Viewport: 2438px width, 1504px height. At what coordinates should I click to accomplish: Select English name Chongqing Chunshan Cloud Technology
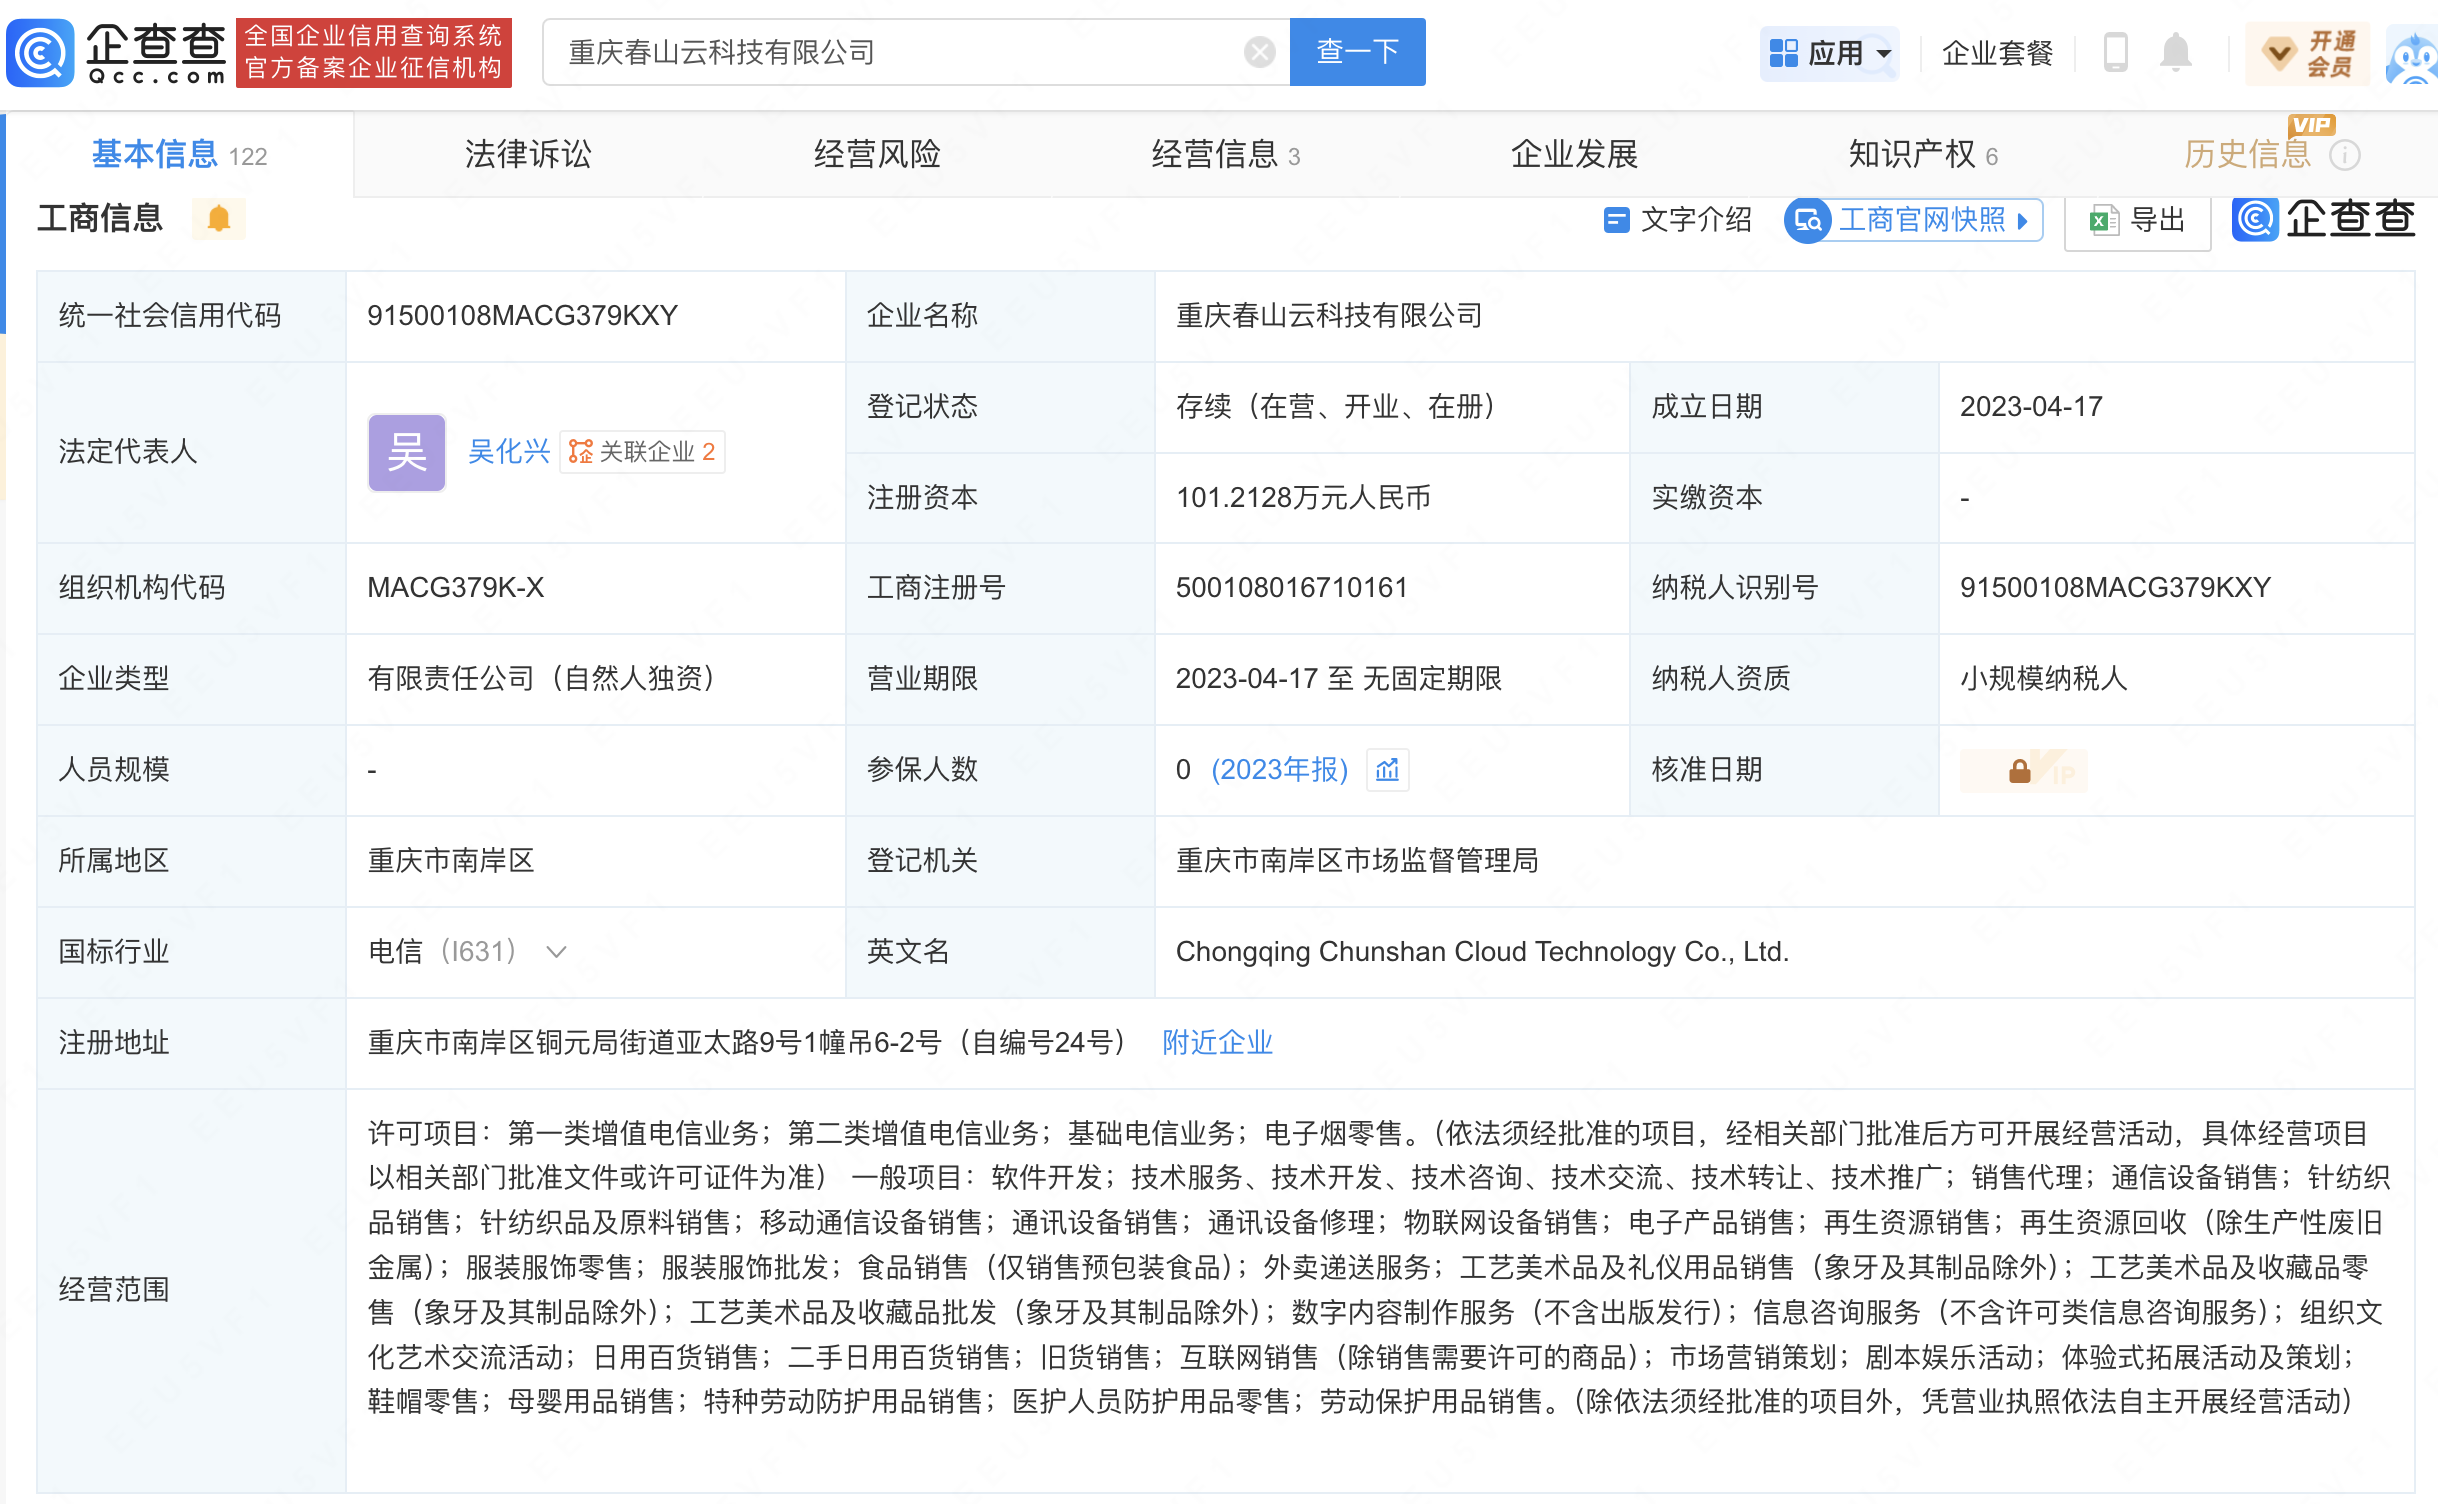[1482, 952]
